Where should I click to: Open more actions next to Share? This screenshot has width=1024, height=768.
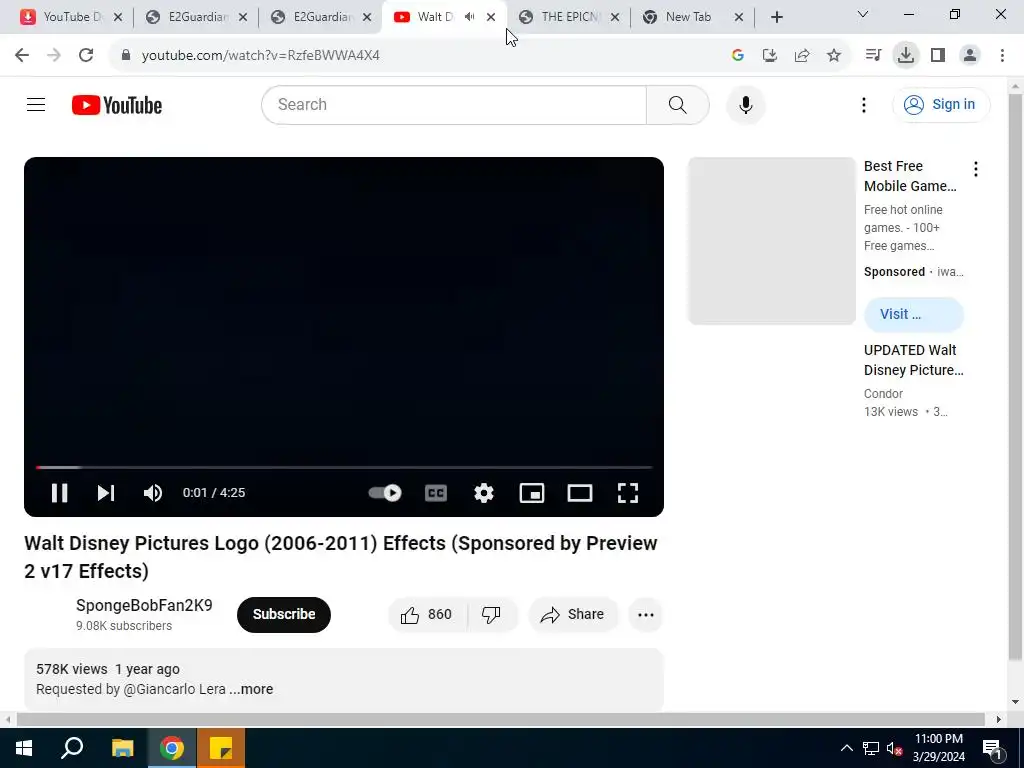[646, 615]
